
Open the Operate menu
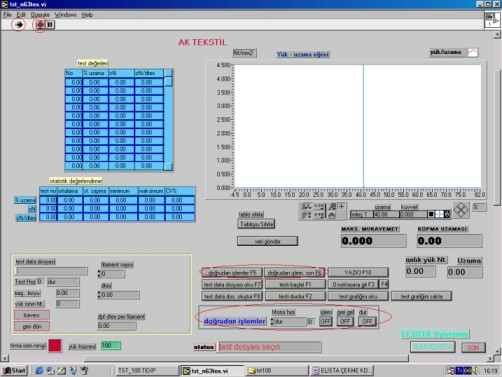tap(40, 15)
